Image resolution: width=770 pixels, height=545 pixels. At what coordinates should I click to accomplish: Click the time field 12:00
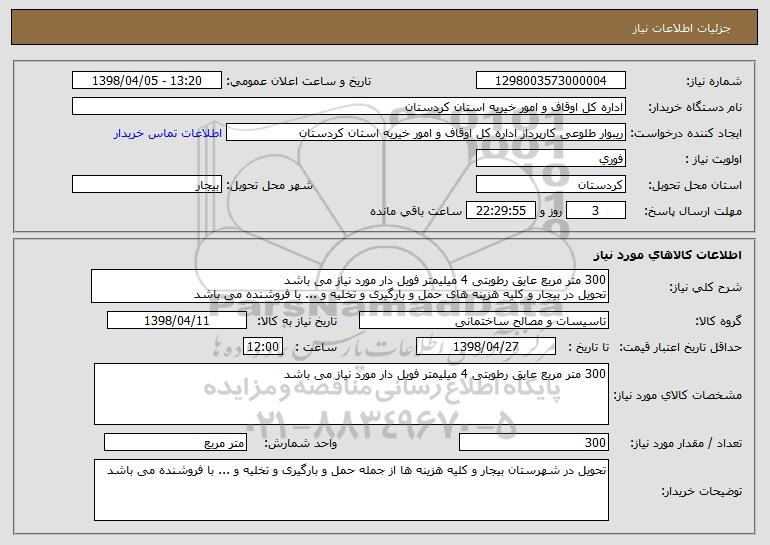coord(263,346)
